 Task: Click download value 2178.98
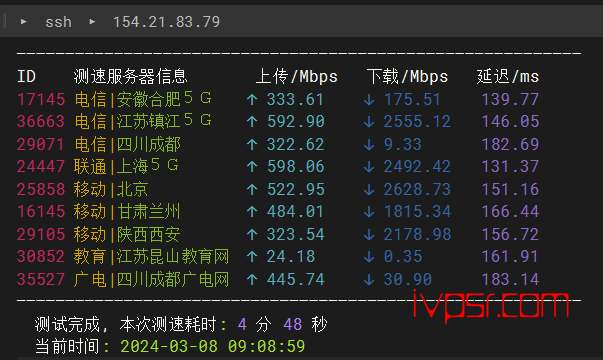click(417, 234)
